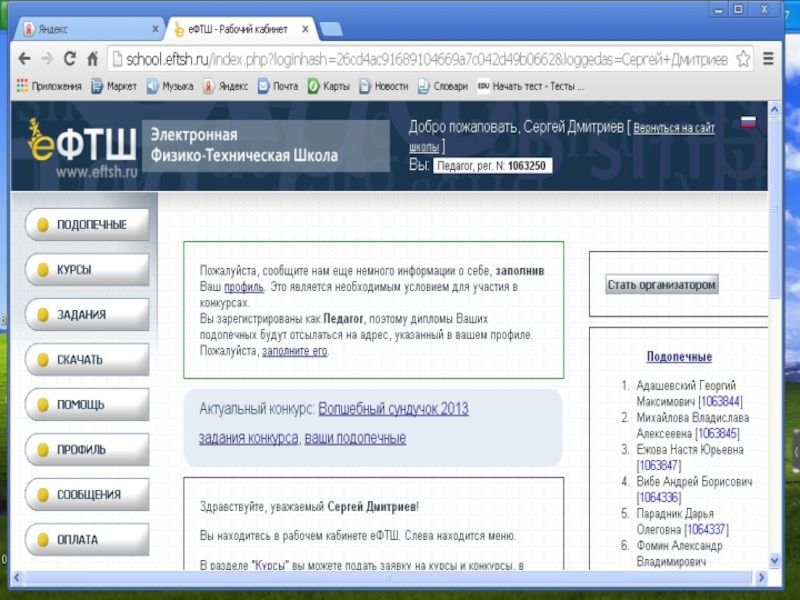Click the name Вибе Андрей Борисович
Image resolution: width=800 pixels, height=600 pixels.
coord(694,482)
